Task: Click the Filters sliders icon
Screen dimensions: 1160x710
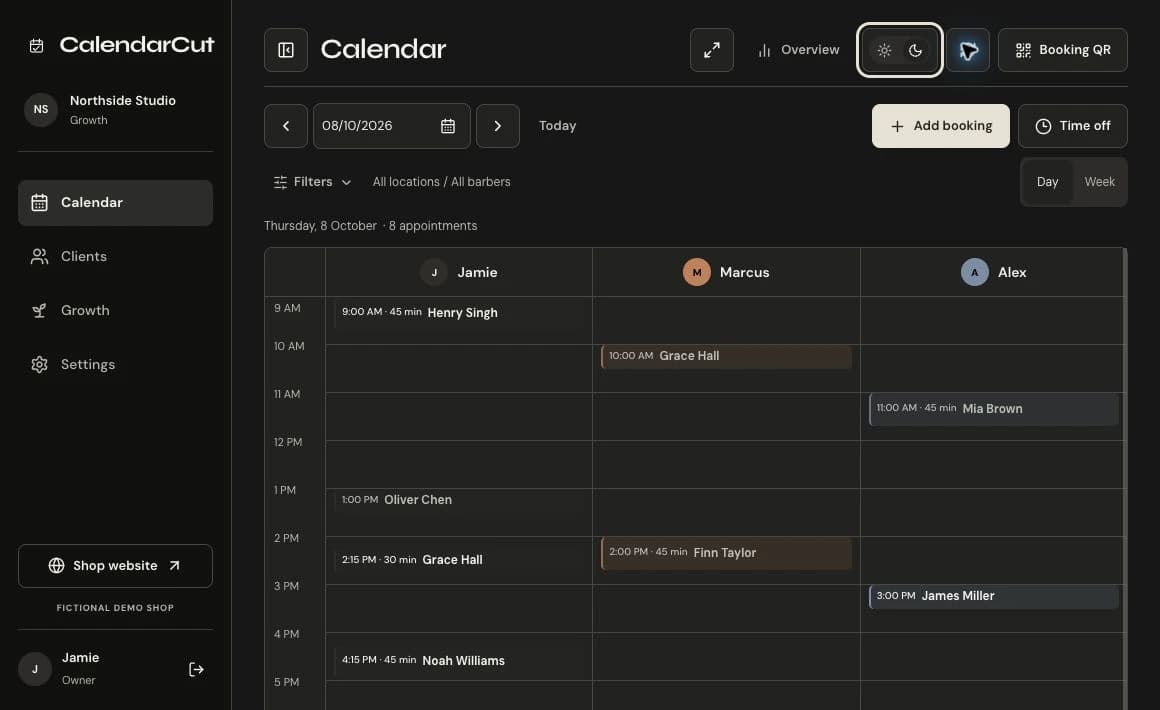Action: point(280,182)
